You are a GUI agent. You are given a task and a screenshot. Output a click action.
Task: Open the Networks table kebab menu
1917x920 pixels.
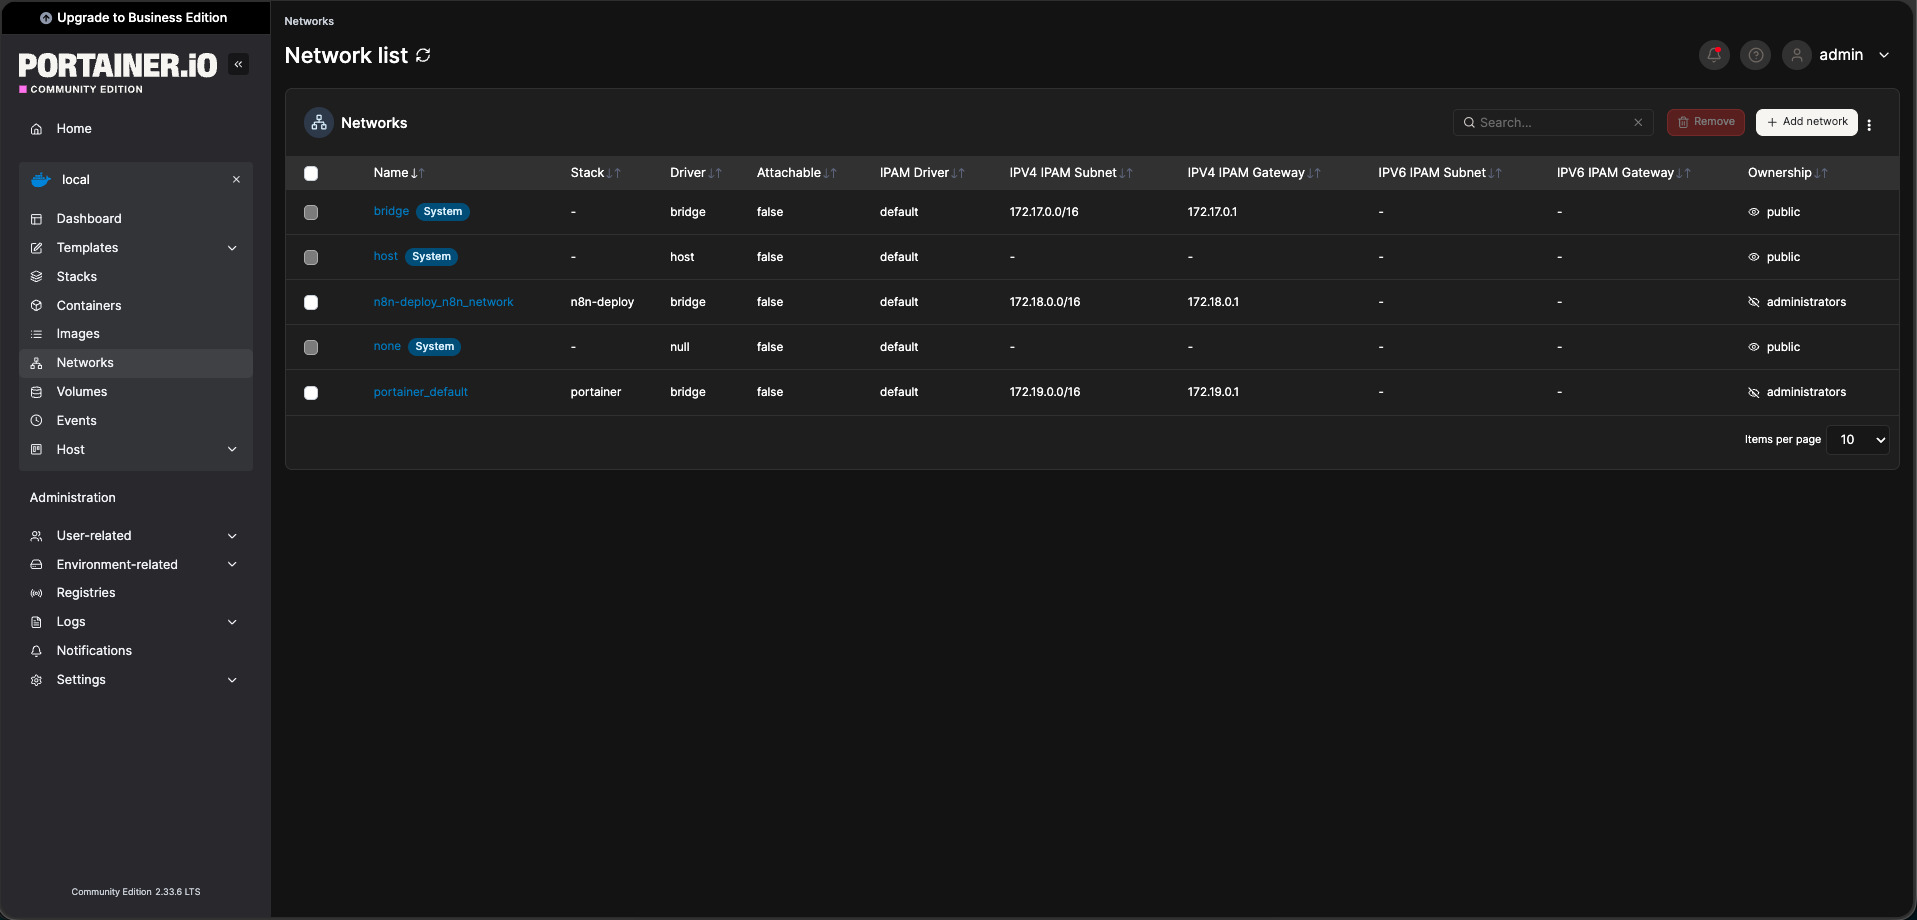1869,124
